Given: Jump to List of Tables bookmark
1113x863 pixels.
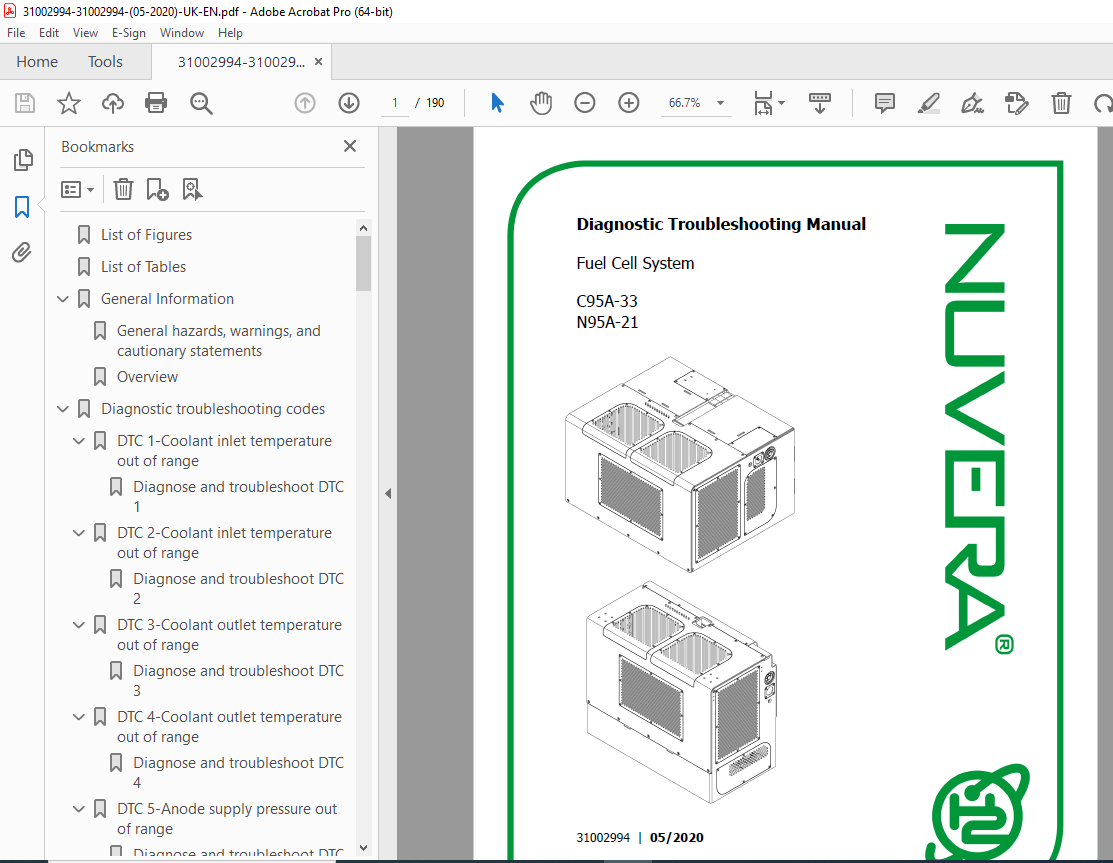Looking at the screenshot, I should pyautogui.click(x=143, y=267).
